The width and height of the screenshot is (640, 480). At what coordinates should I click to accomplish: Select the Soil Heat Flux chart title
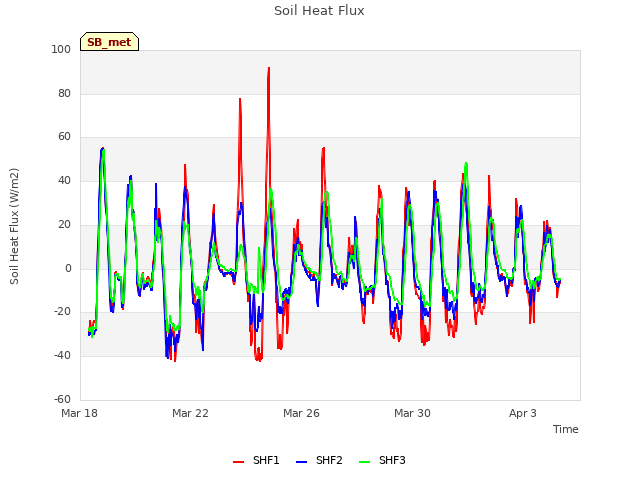tap(319, 11)
